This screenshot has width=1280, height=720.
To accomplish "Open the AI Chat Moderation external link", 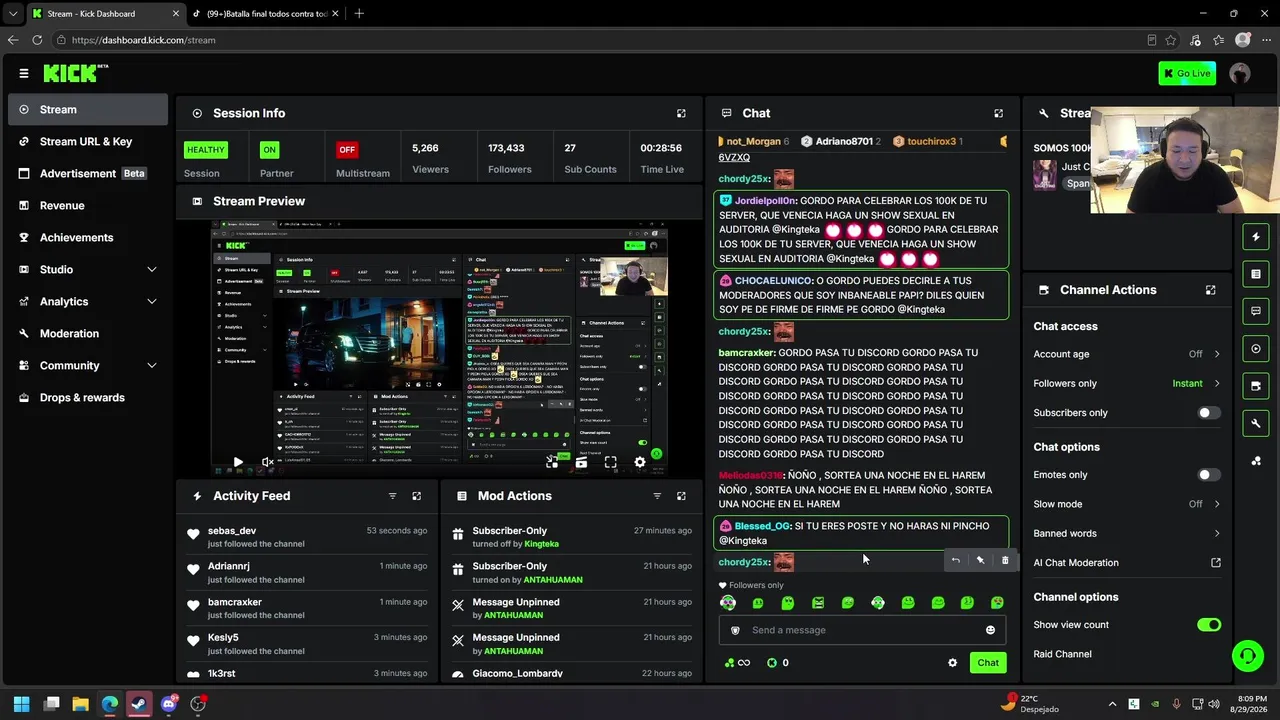I will (x=1216, y=563).
